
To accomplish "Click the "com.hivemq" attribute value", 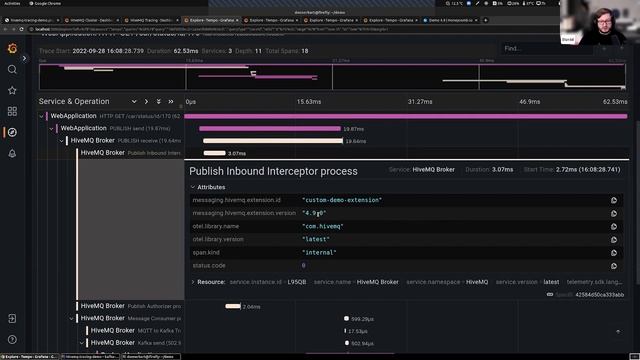I will [323, 226].
